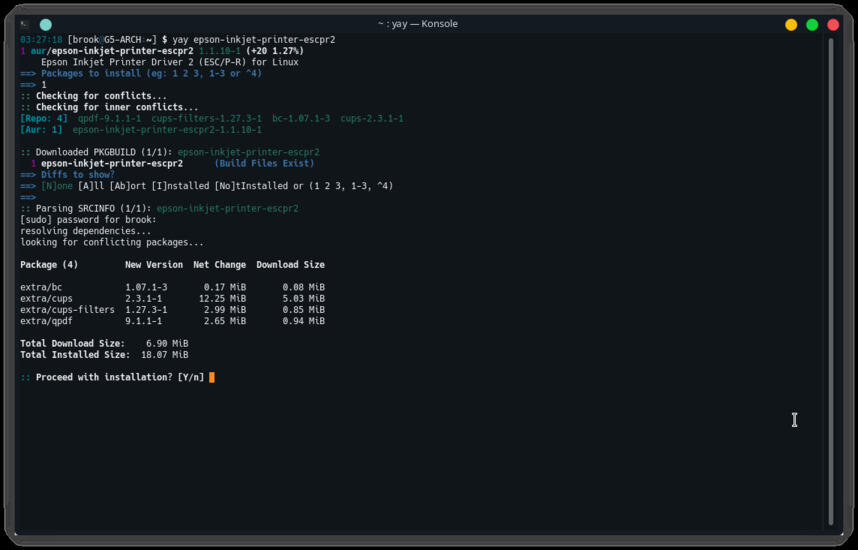Click the '2.99 MiB' net change value
This screenshot has width=858, height=550.
[x=225, y=310]
